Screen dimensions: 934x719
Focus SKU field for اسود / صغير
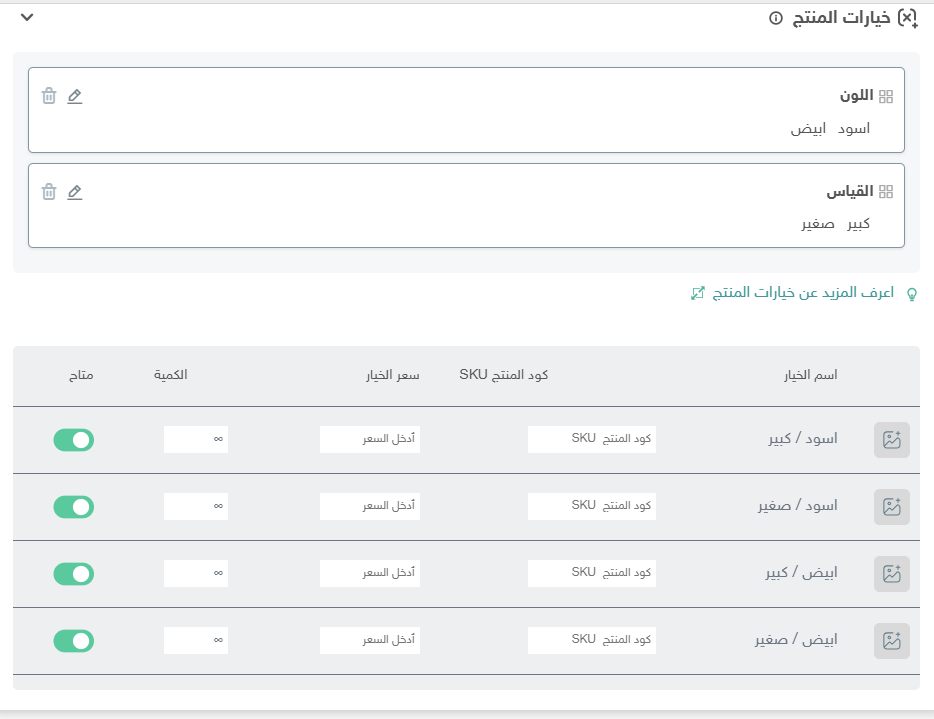[591, 506]
